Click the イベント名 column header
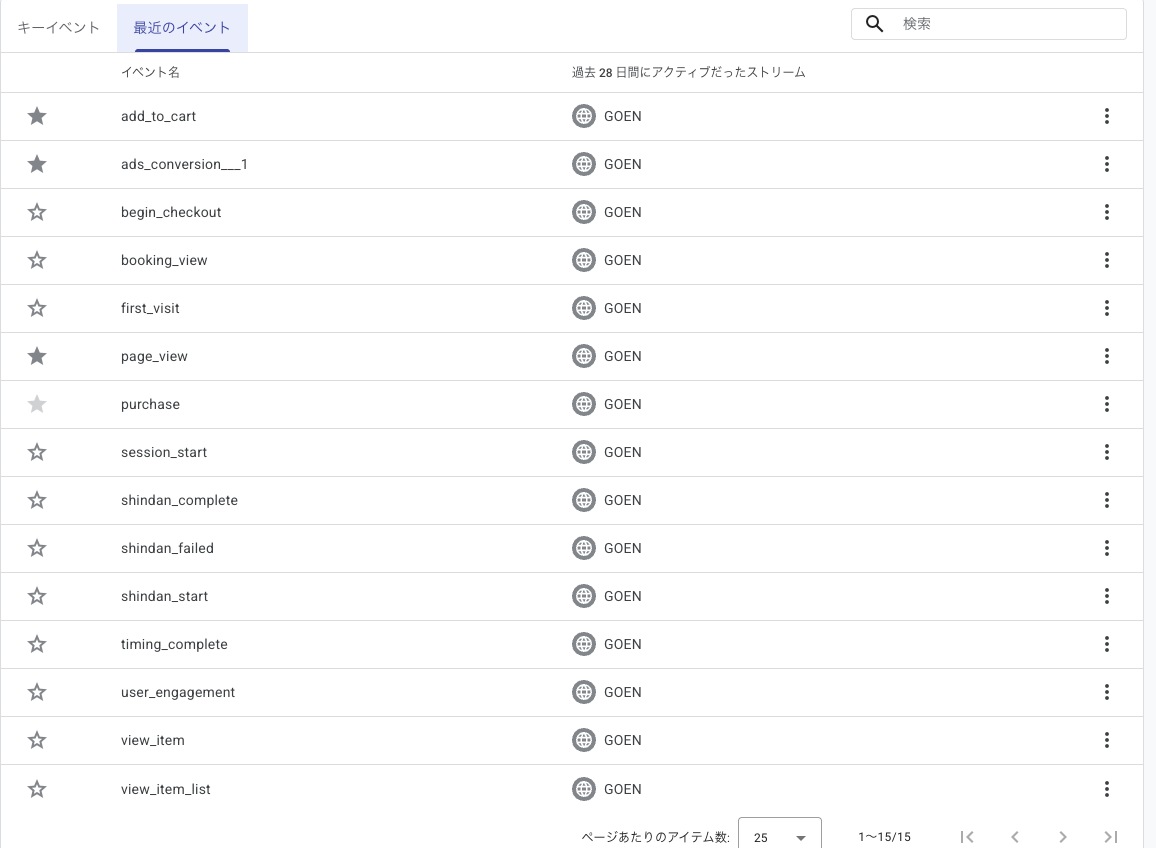The height and width of the screenshot is (848, 1156). tap(150, 72)
